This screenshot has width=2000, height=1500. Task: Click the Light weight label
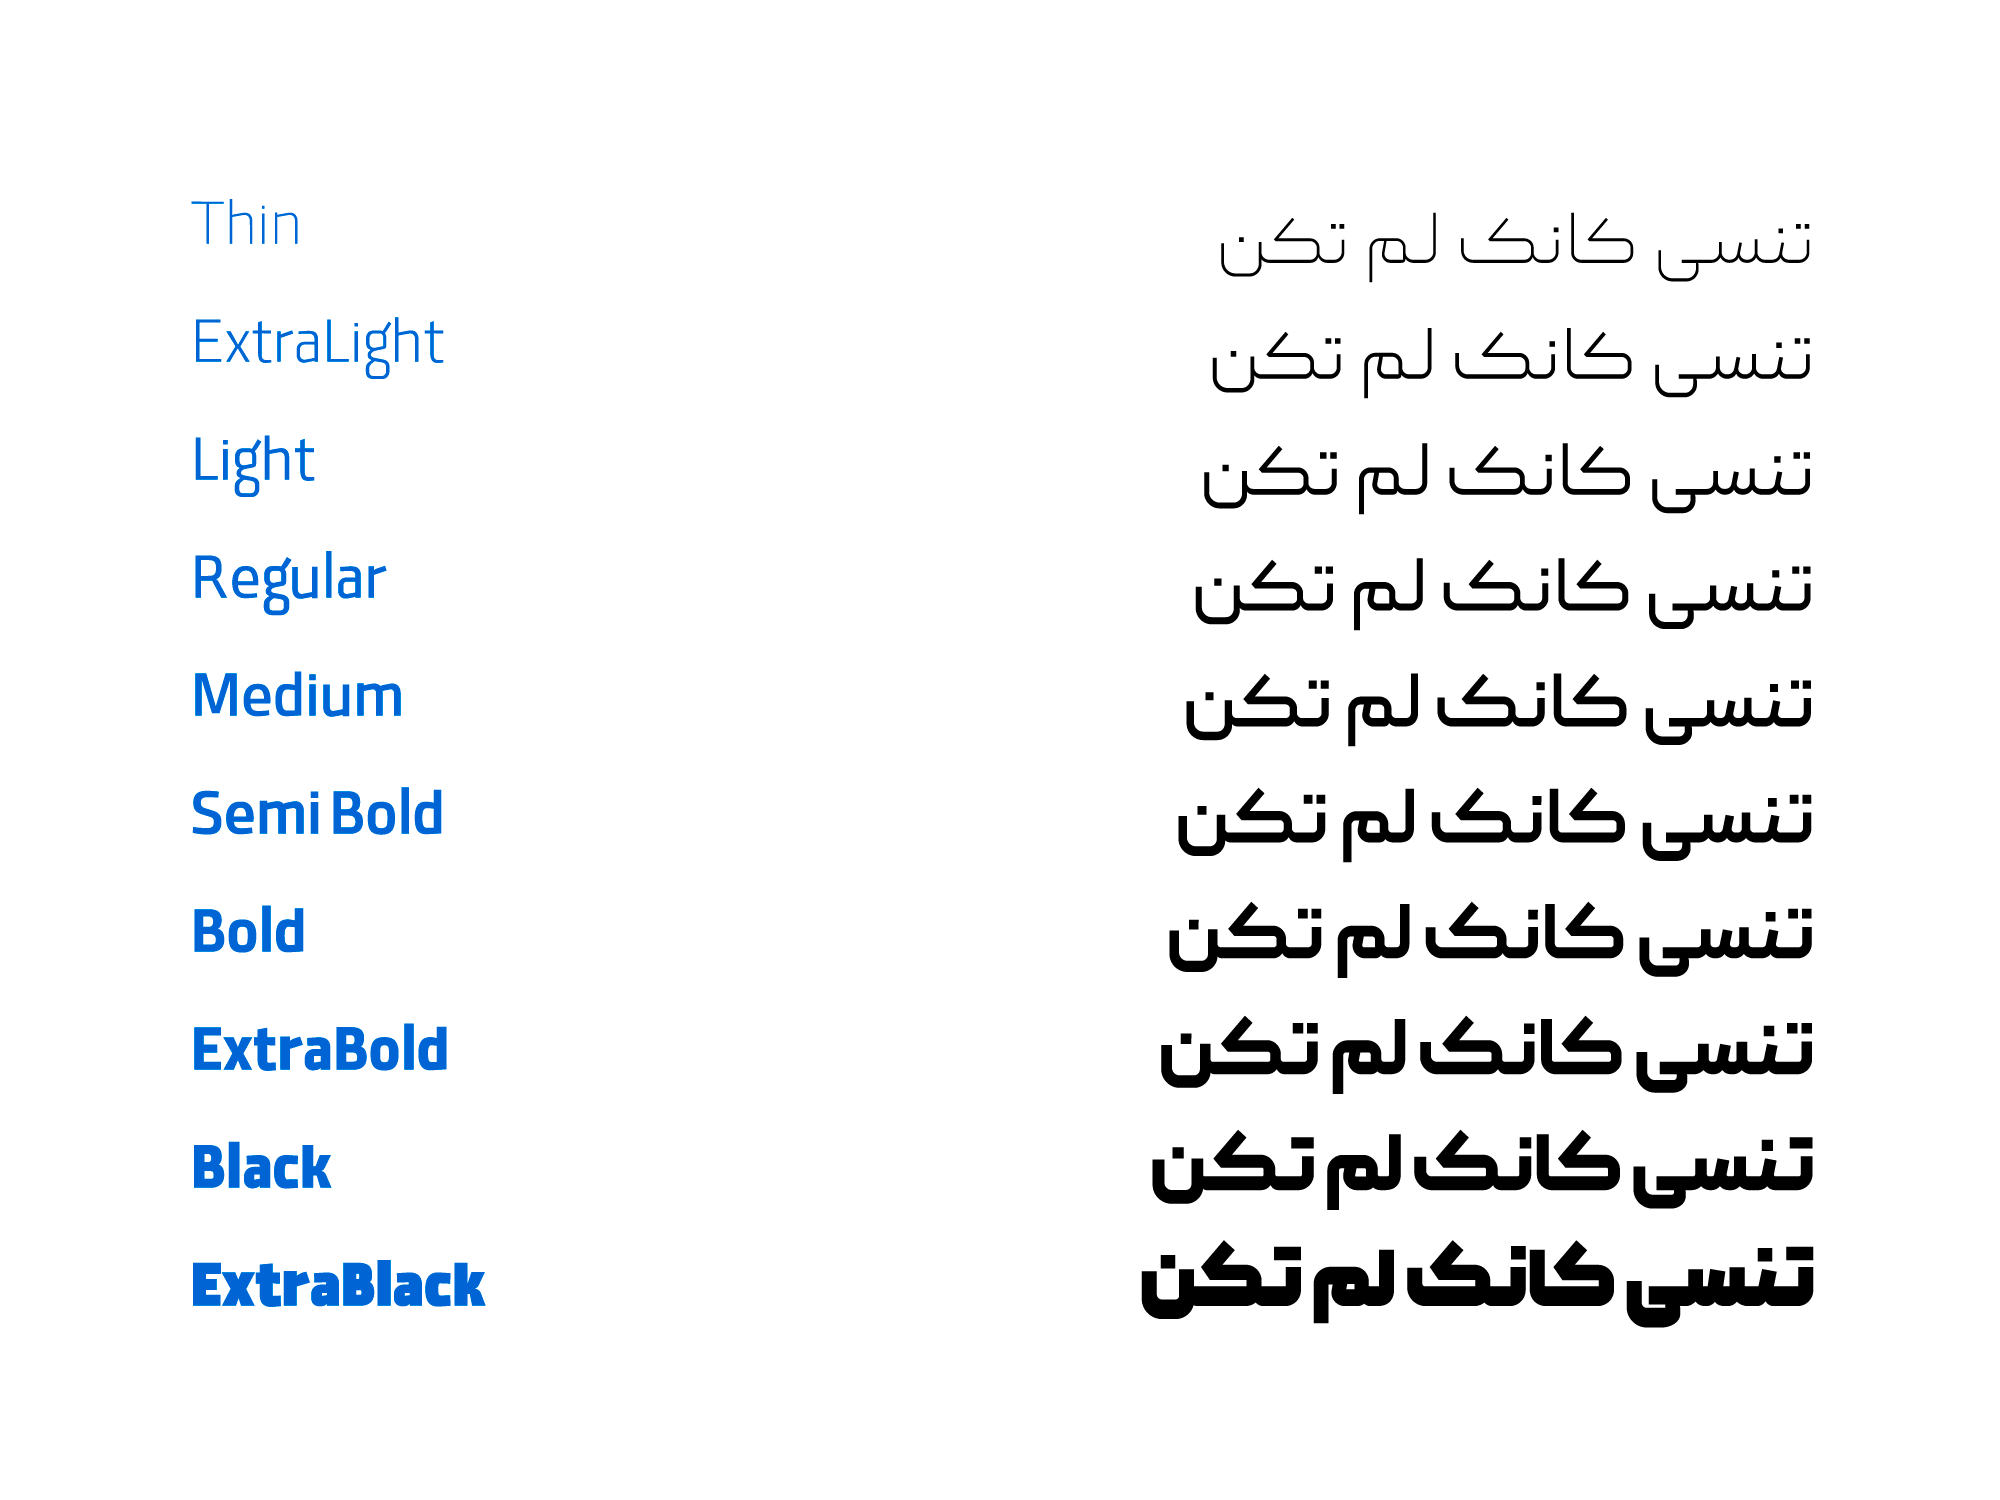[253, 463]
